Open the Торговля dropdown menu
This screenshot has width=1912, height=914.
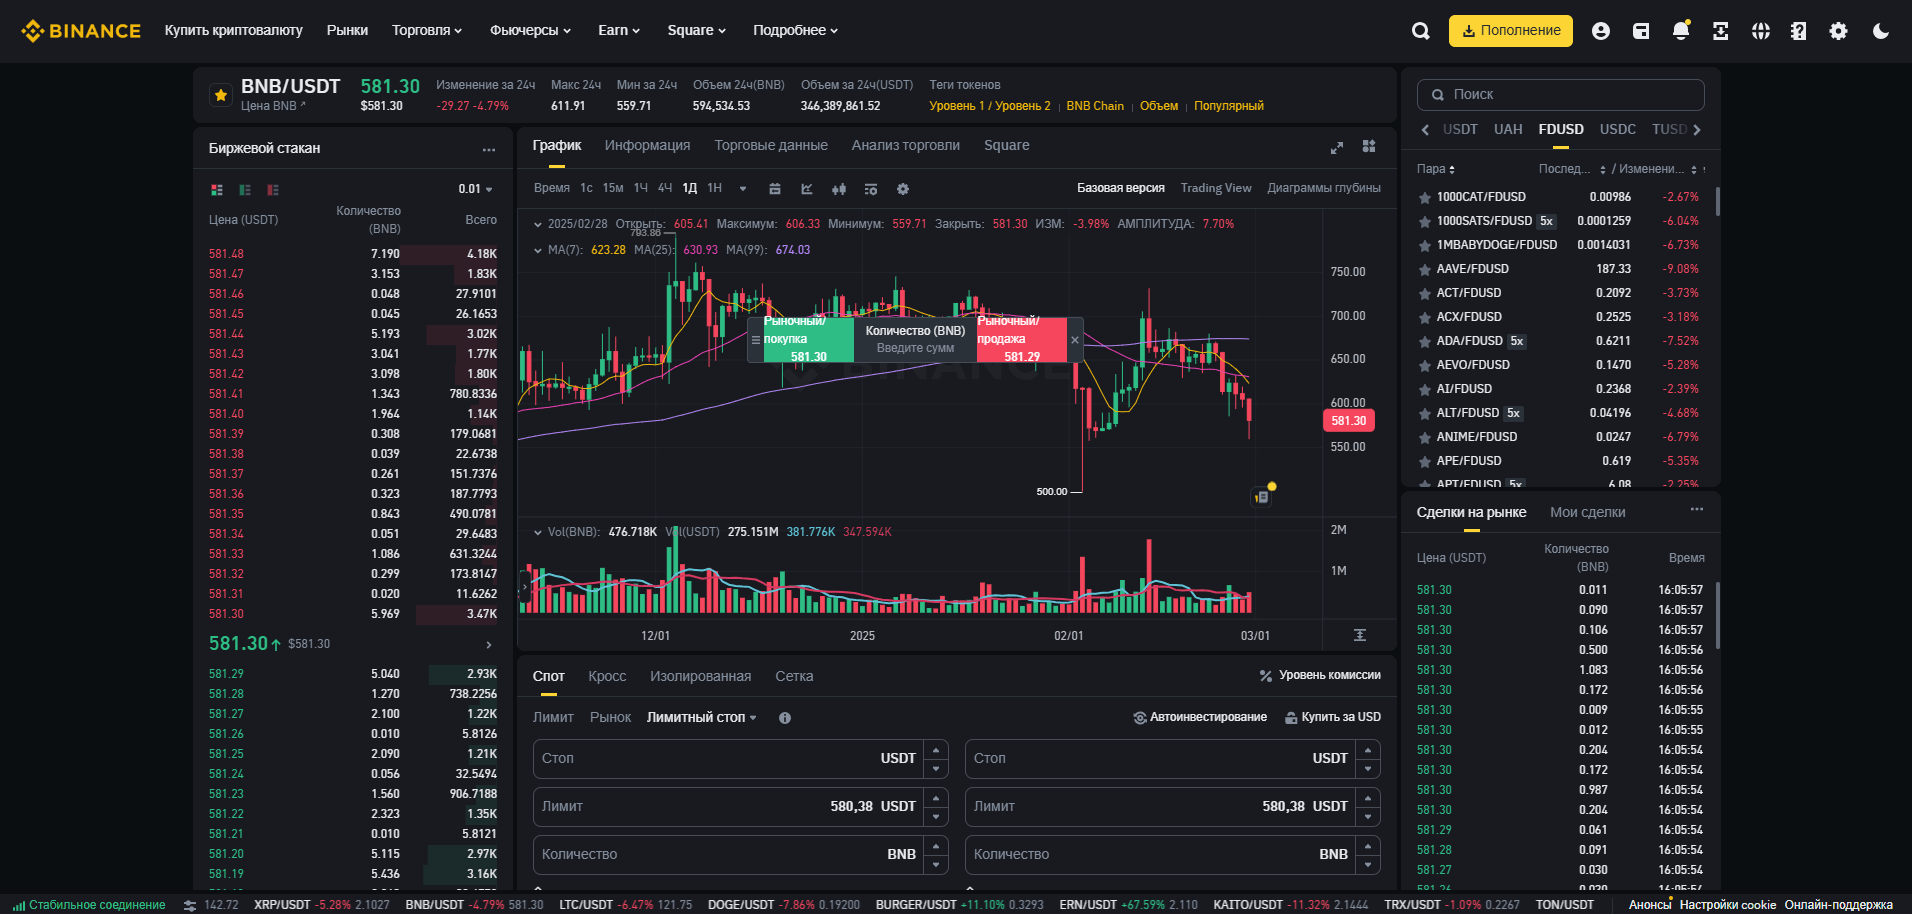tap(427, 31)
